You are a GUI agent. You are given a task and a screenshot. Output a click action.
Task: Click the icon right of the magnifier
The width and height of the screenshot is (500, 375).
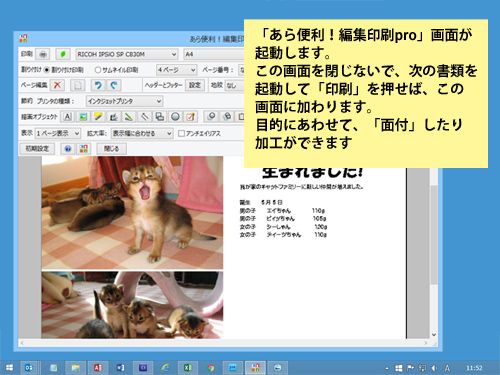(x=227, y=117)
